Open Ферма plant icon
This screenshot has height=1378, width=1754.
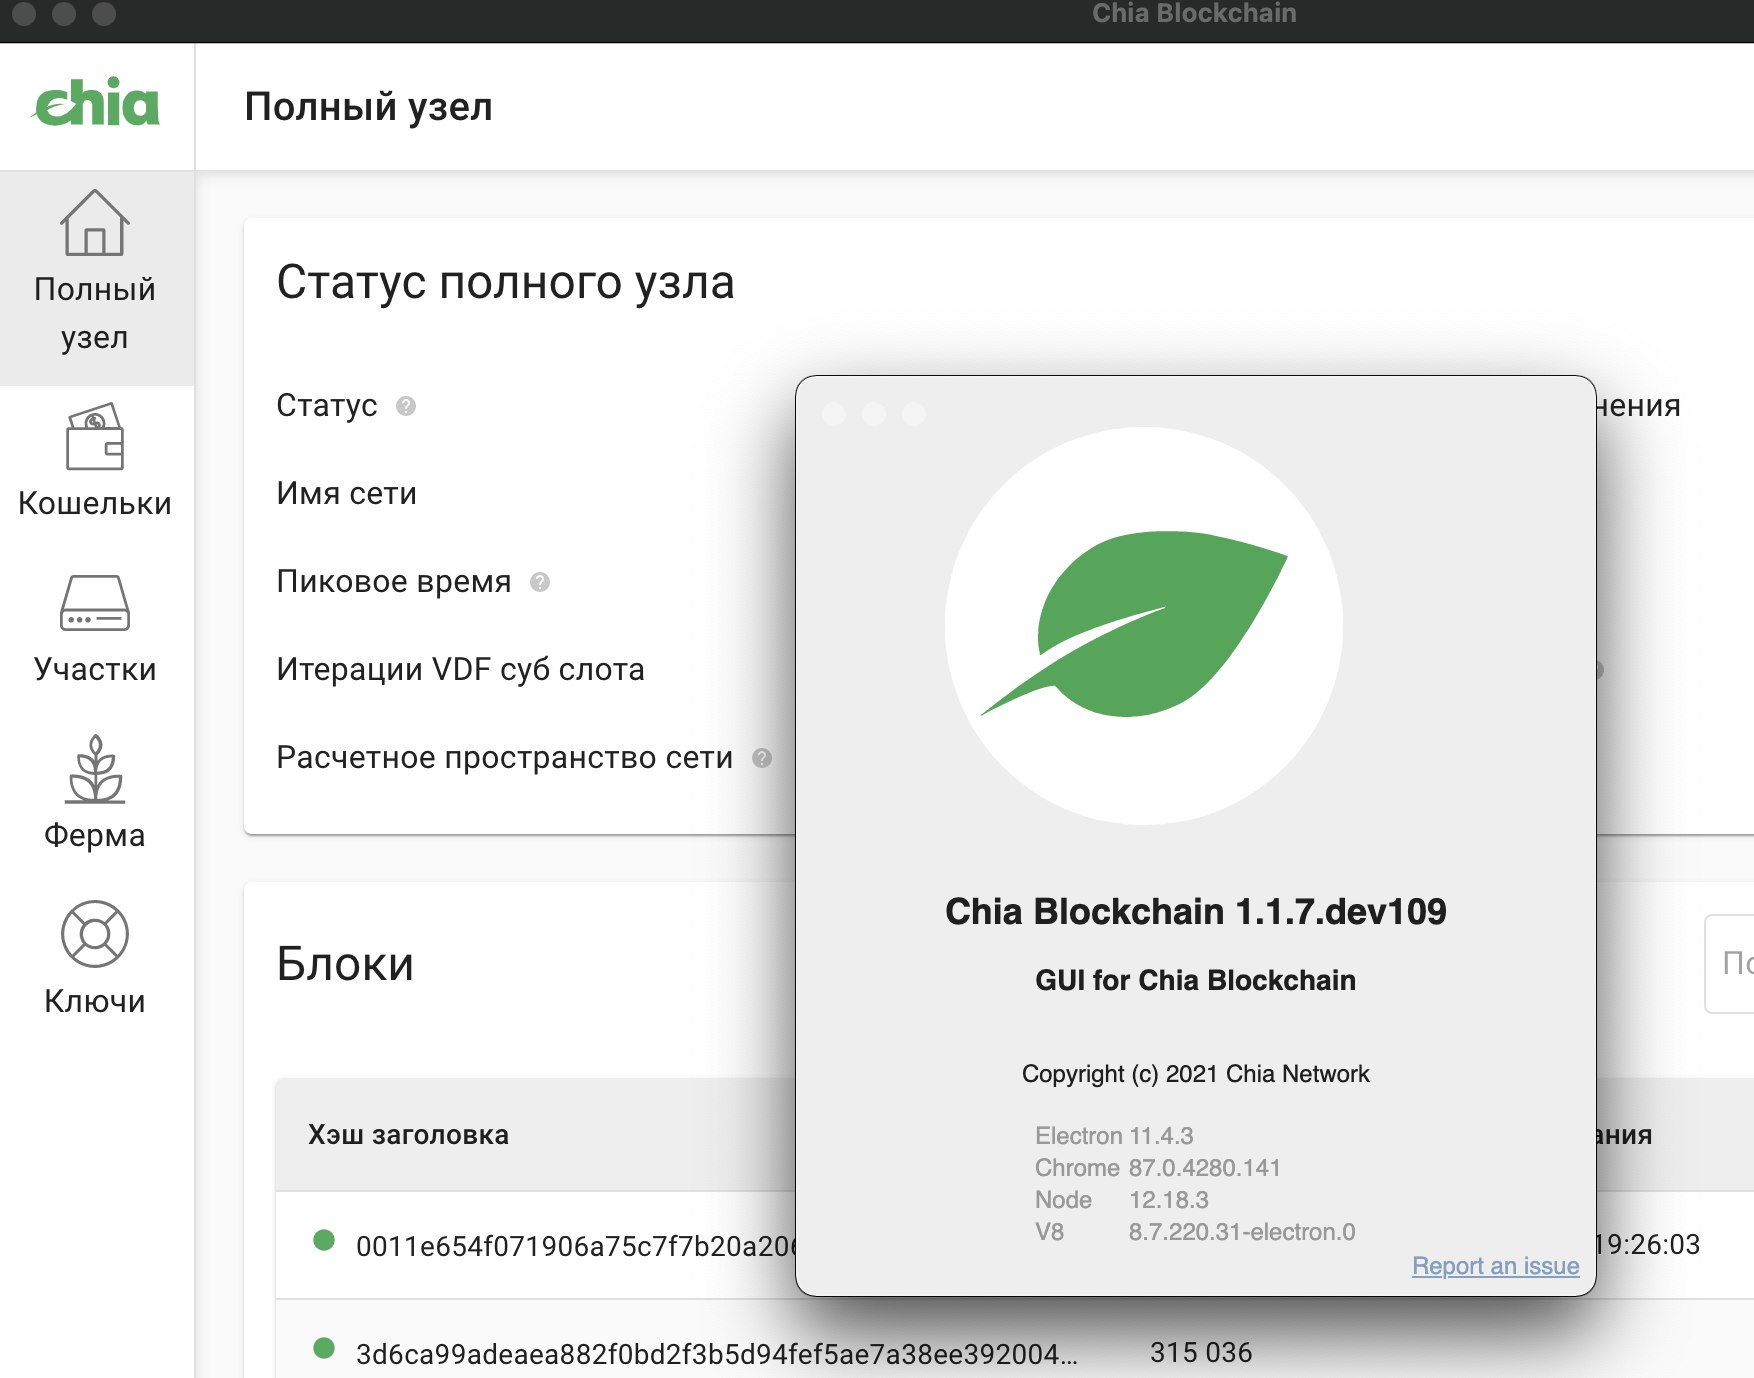pyautogui.click(x=95, y=769)
